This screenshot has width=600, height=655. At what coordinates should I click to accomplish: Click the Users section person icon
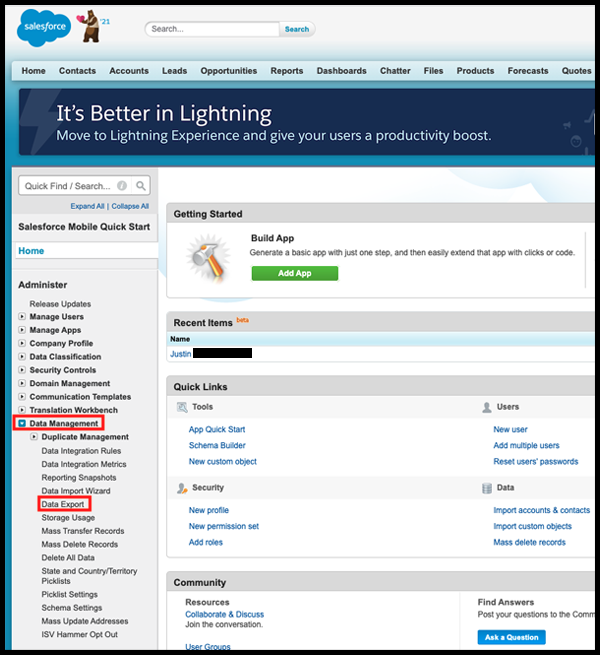(x=487, y=408)
